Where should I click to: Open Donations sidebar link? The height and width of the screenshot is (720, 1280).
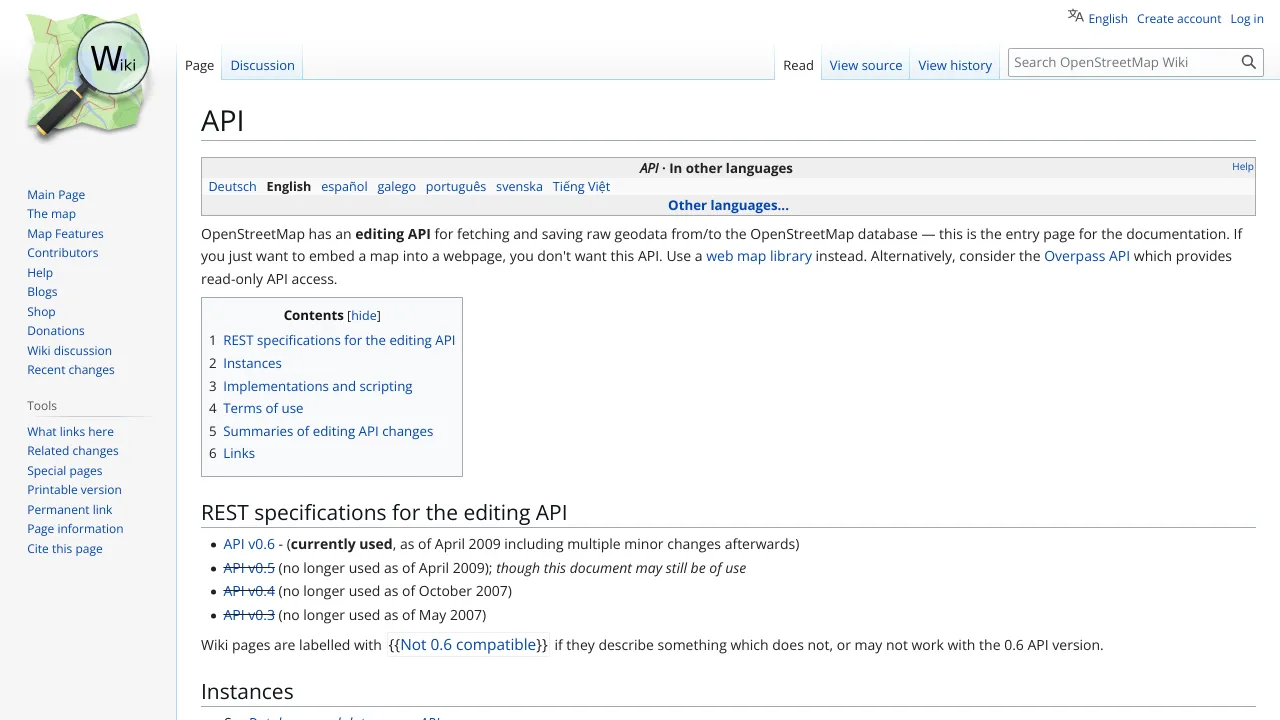(56, 331)
